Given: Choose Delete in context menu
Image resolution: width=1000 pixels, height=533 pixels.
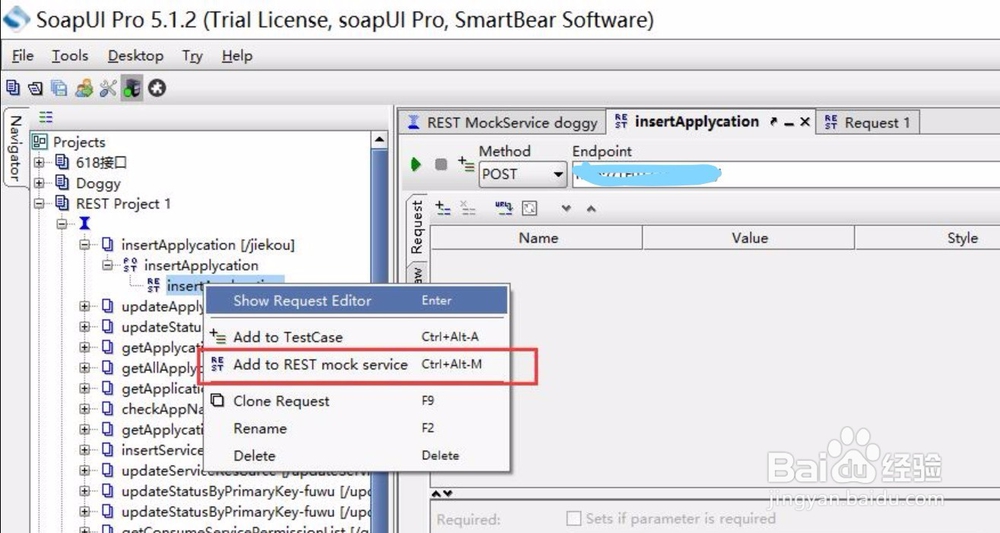Looking at the screenshot, I should pos(357,456).
